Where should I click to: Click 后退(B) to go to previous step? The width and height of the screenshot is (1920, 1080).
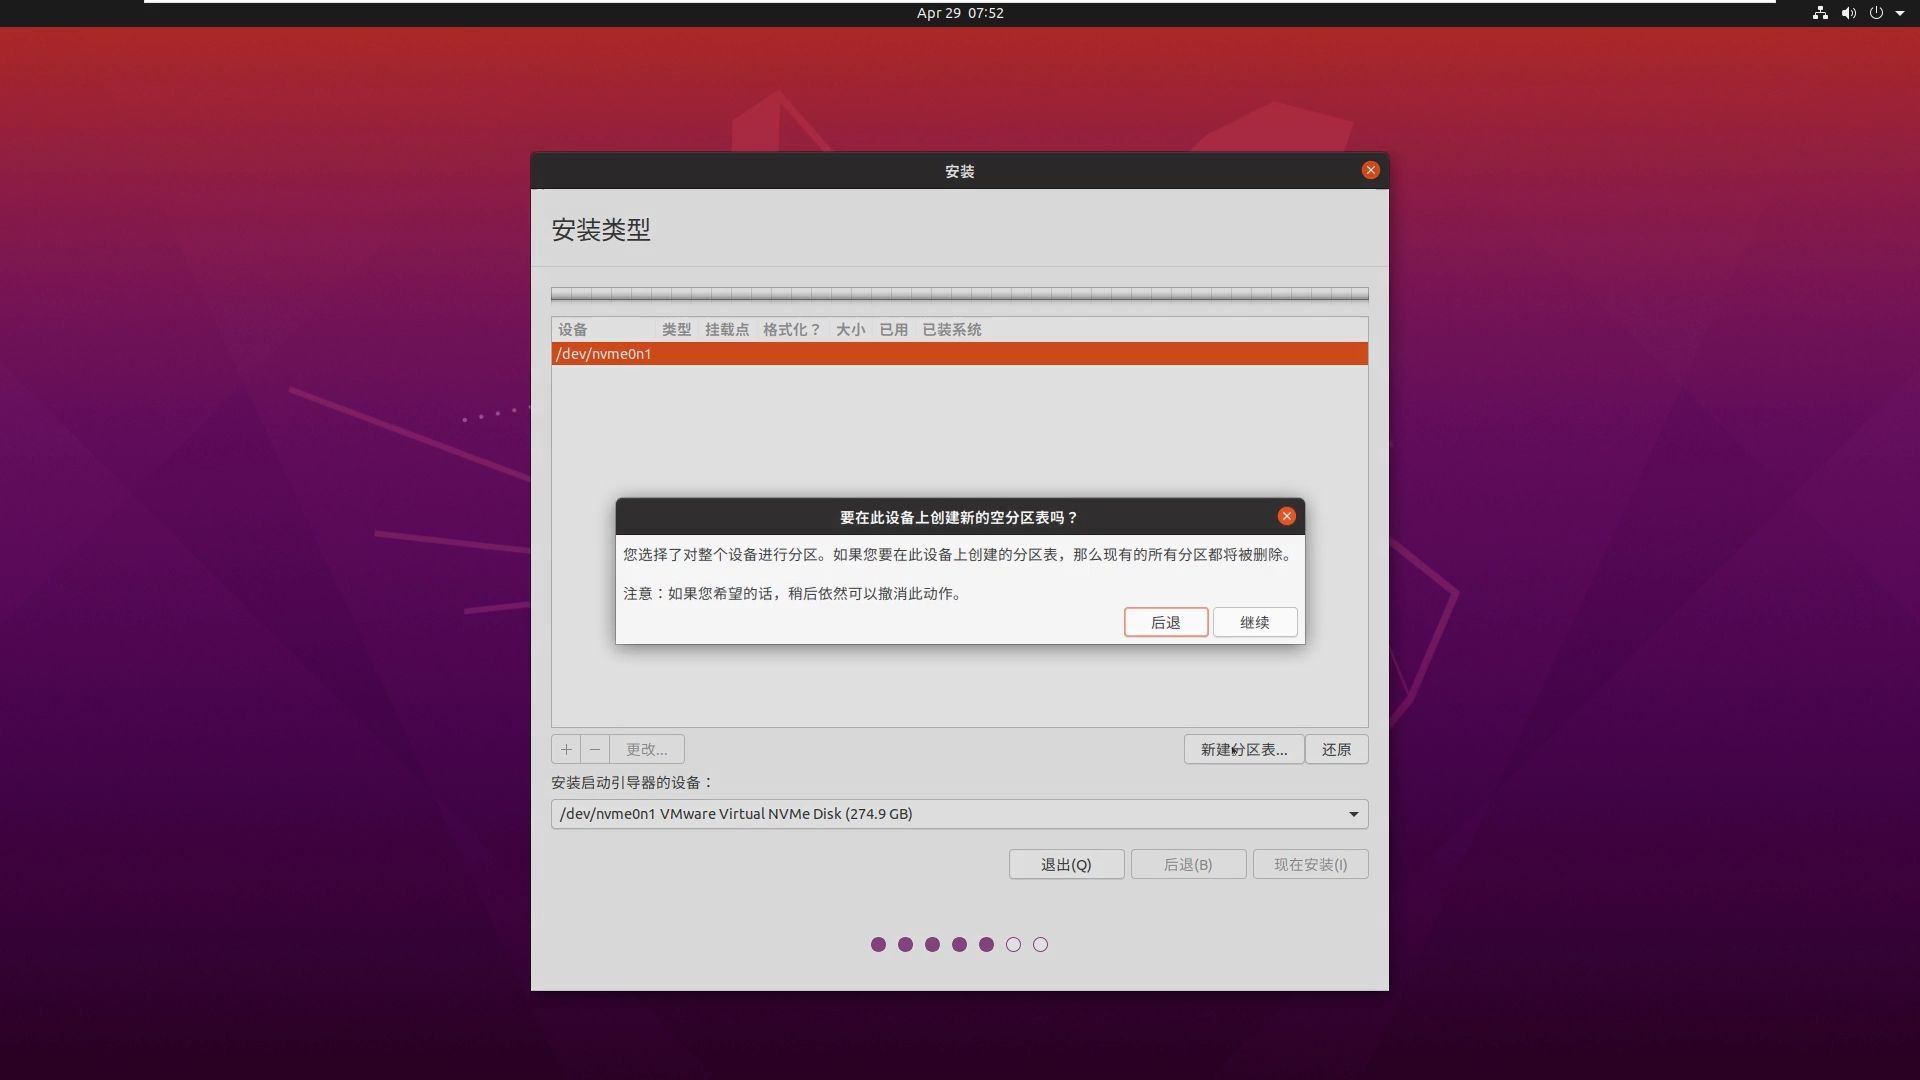1187,864
